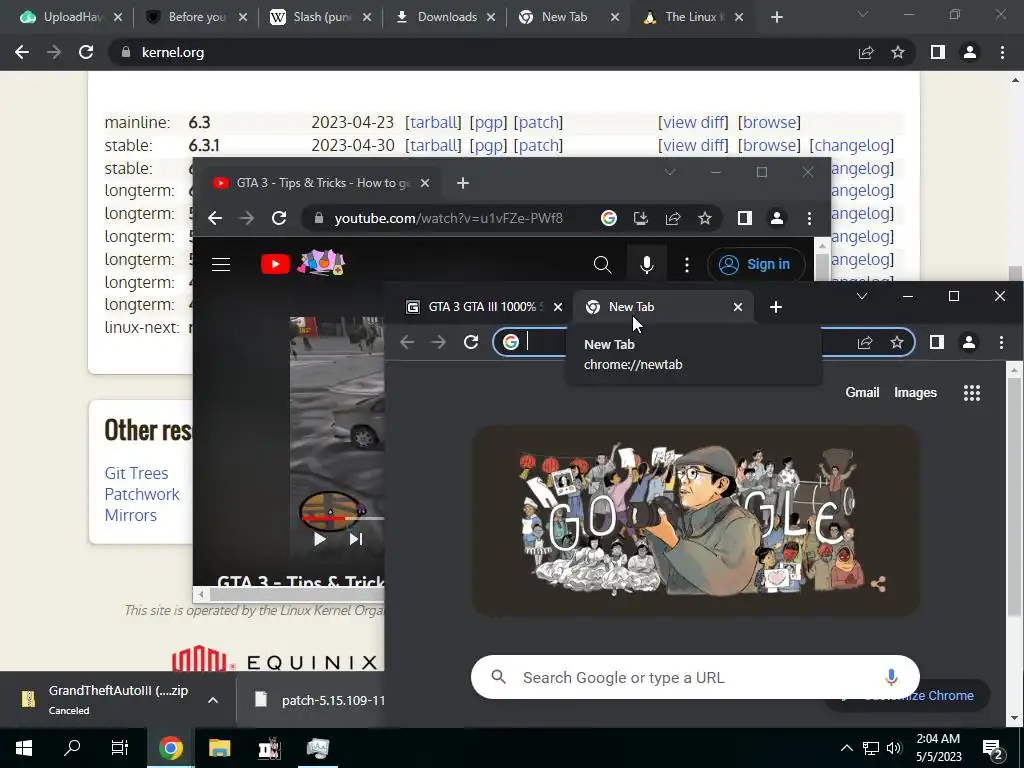Reload the New Tab page
The image size is (1024, 768).
(471, 342)
